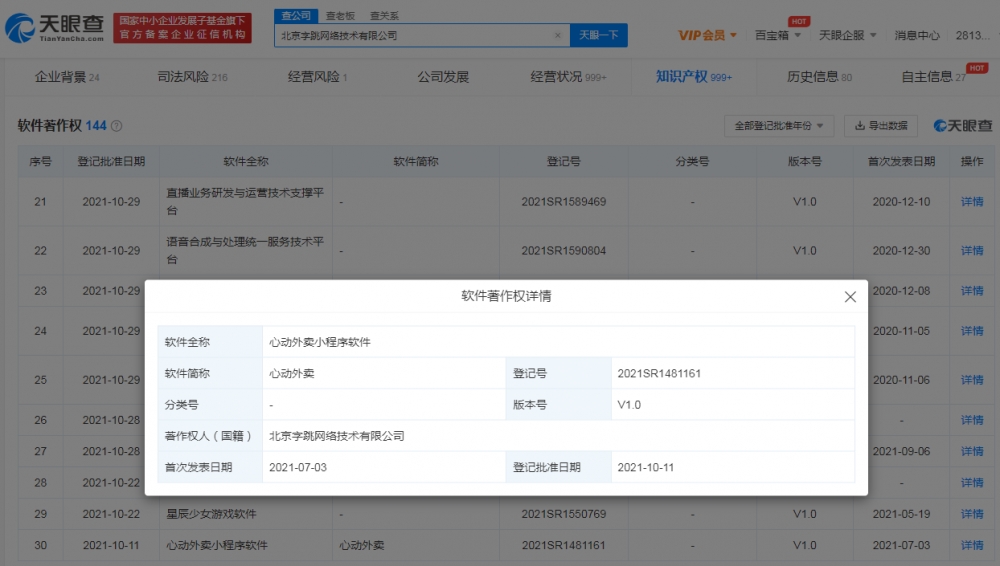Open 详情 for row 30
Viewport: 1000px width, 566px height.
click(972, 546)
